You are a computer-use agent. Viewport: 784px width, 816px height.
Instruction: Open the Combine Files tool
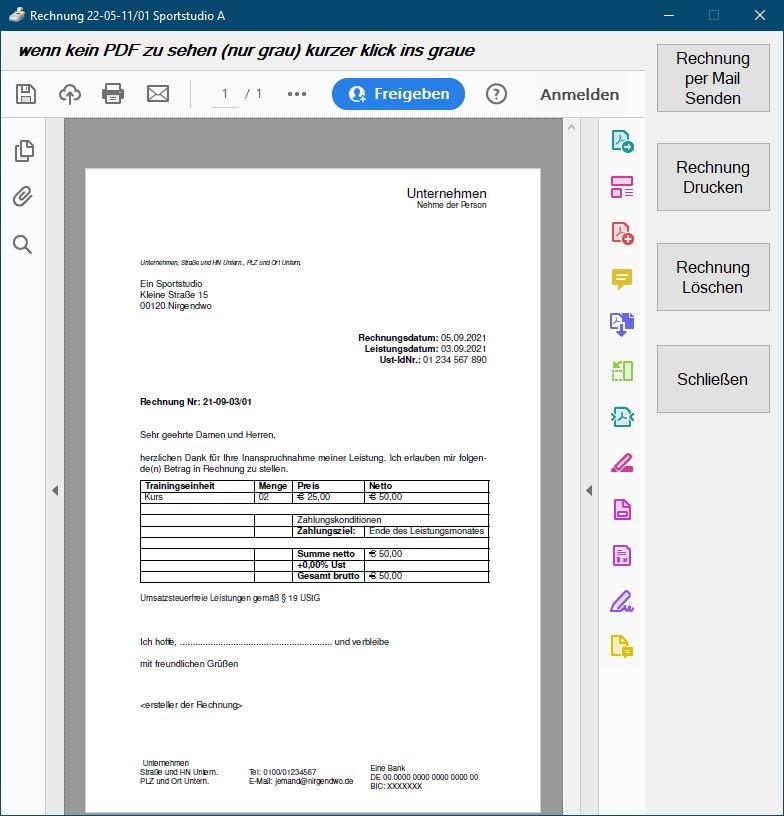(x=622, y=325)
